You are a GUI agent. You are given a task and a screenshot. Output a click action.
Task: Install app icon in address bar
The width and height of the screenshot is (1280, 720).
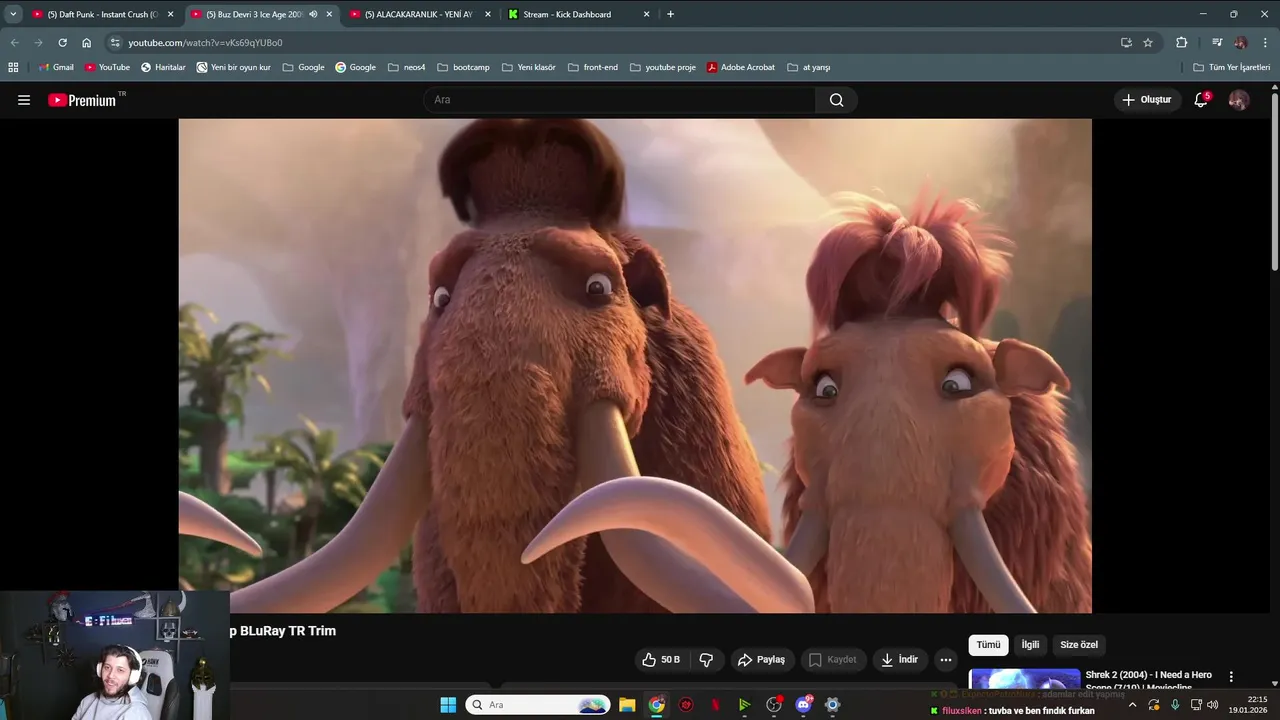pos(1126,43)
